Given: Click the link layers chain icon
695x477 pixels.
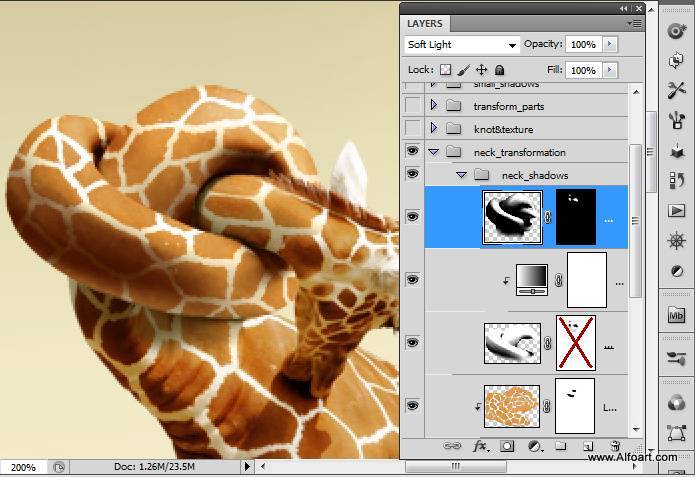Looking at the screenshot, I should 452,446.
